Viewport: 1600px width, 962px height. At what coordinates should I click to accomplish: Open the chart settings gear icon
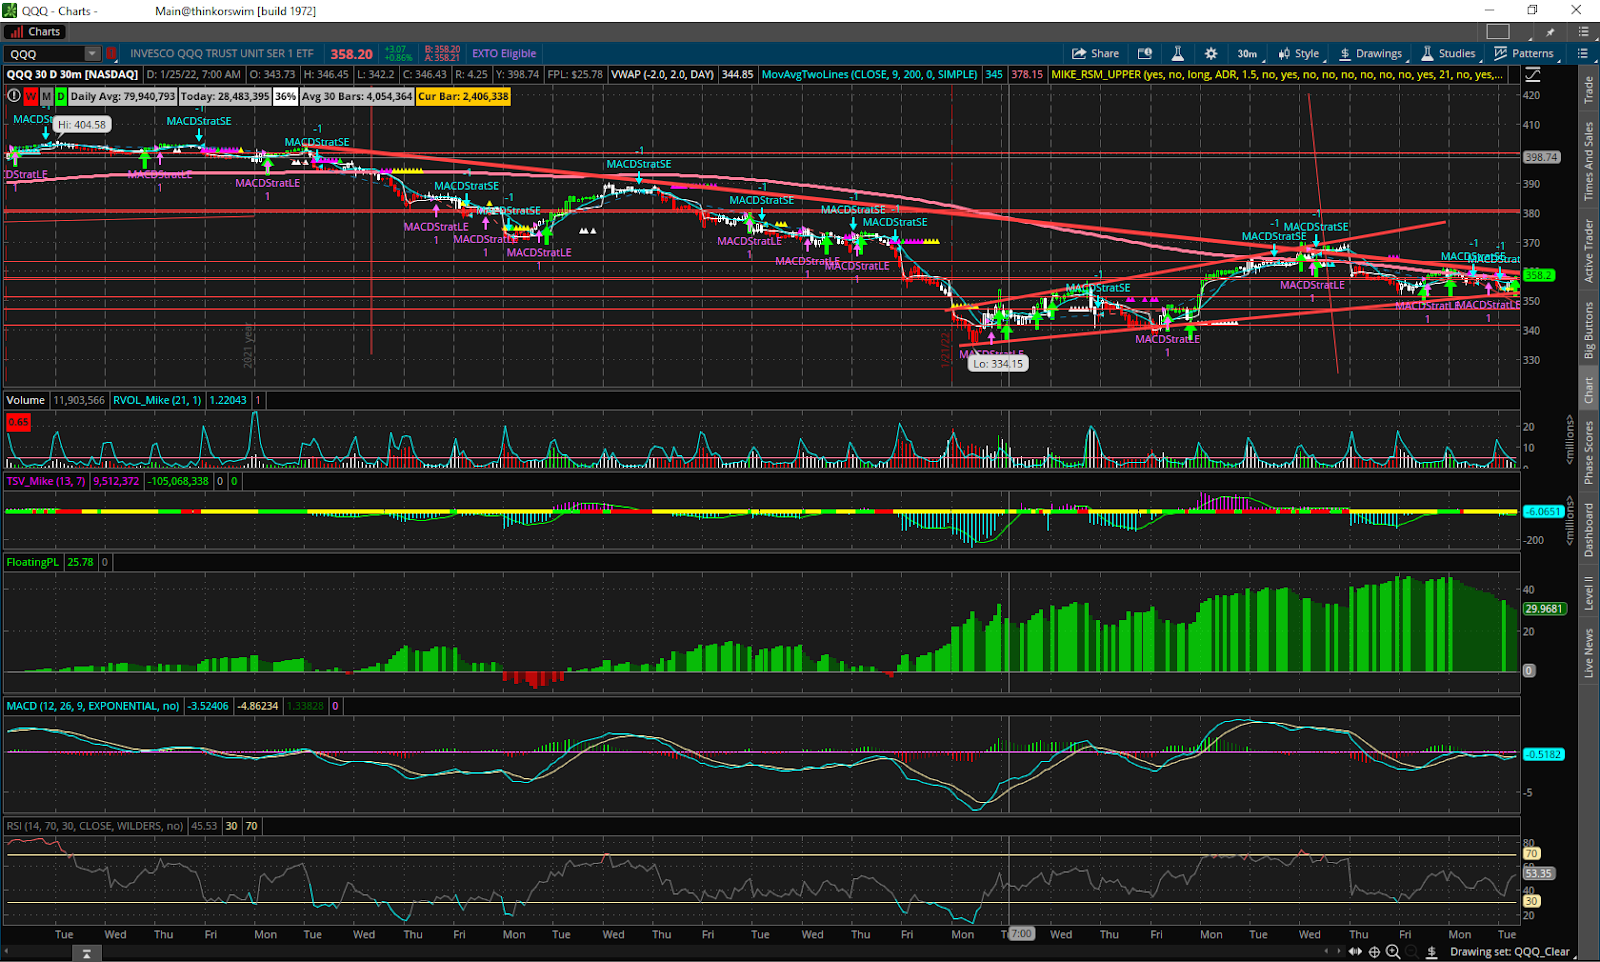pos(1210,53)
